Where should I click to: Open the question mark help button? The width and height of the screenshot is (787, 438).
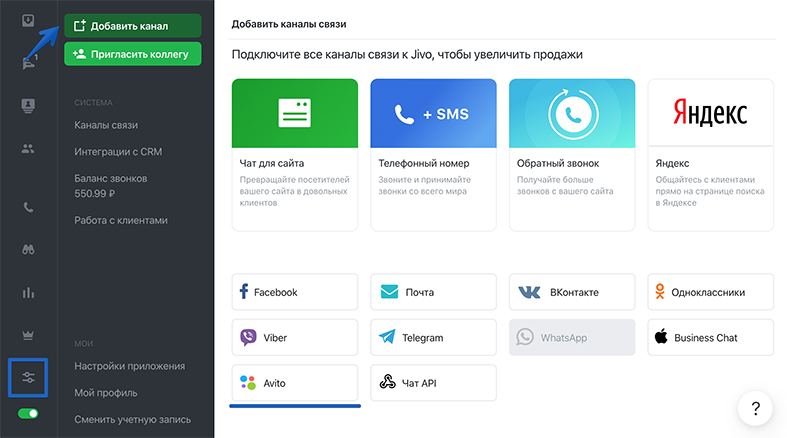tap(755, 408)
